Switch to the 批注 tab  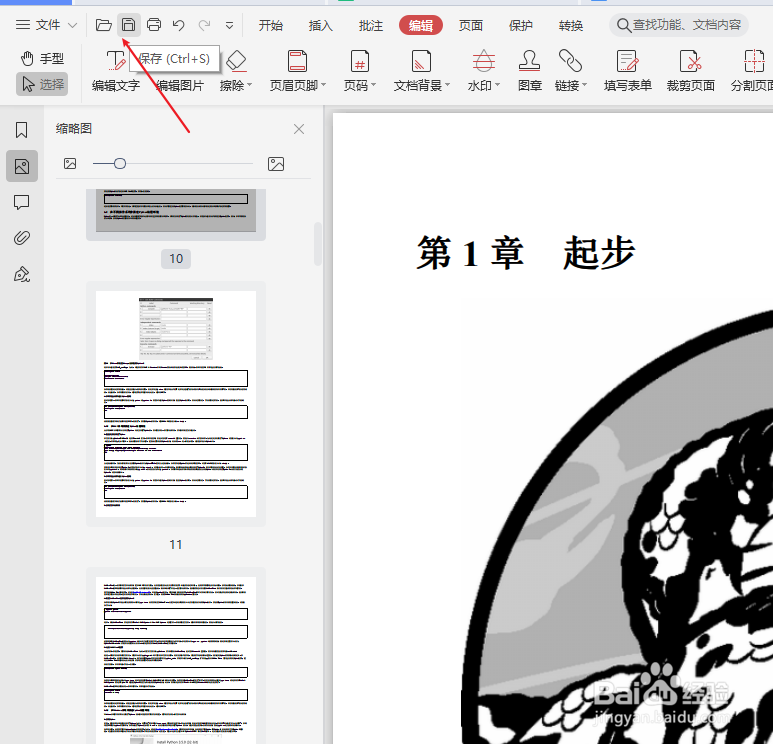pyautogui.click(x=371, y=25)
